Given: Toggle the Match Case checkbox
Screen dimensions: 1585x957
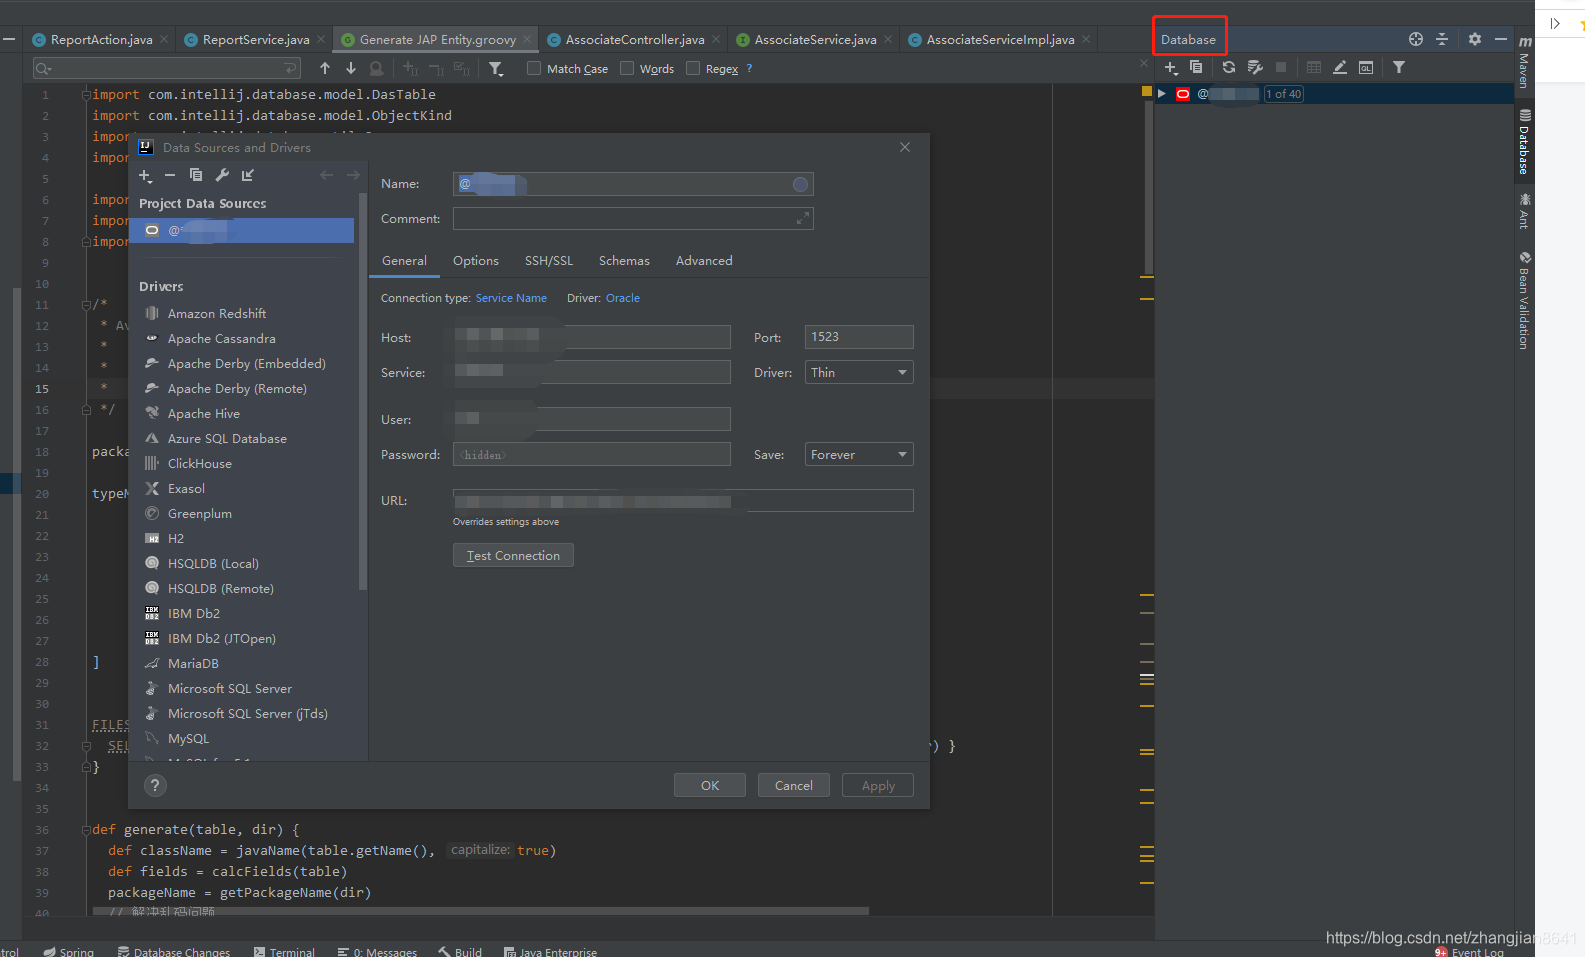Looking at the screenshot, I should pyautogui.click(x=534, y=68).
